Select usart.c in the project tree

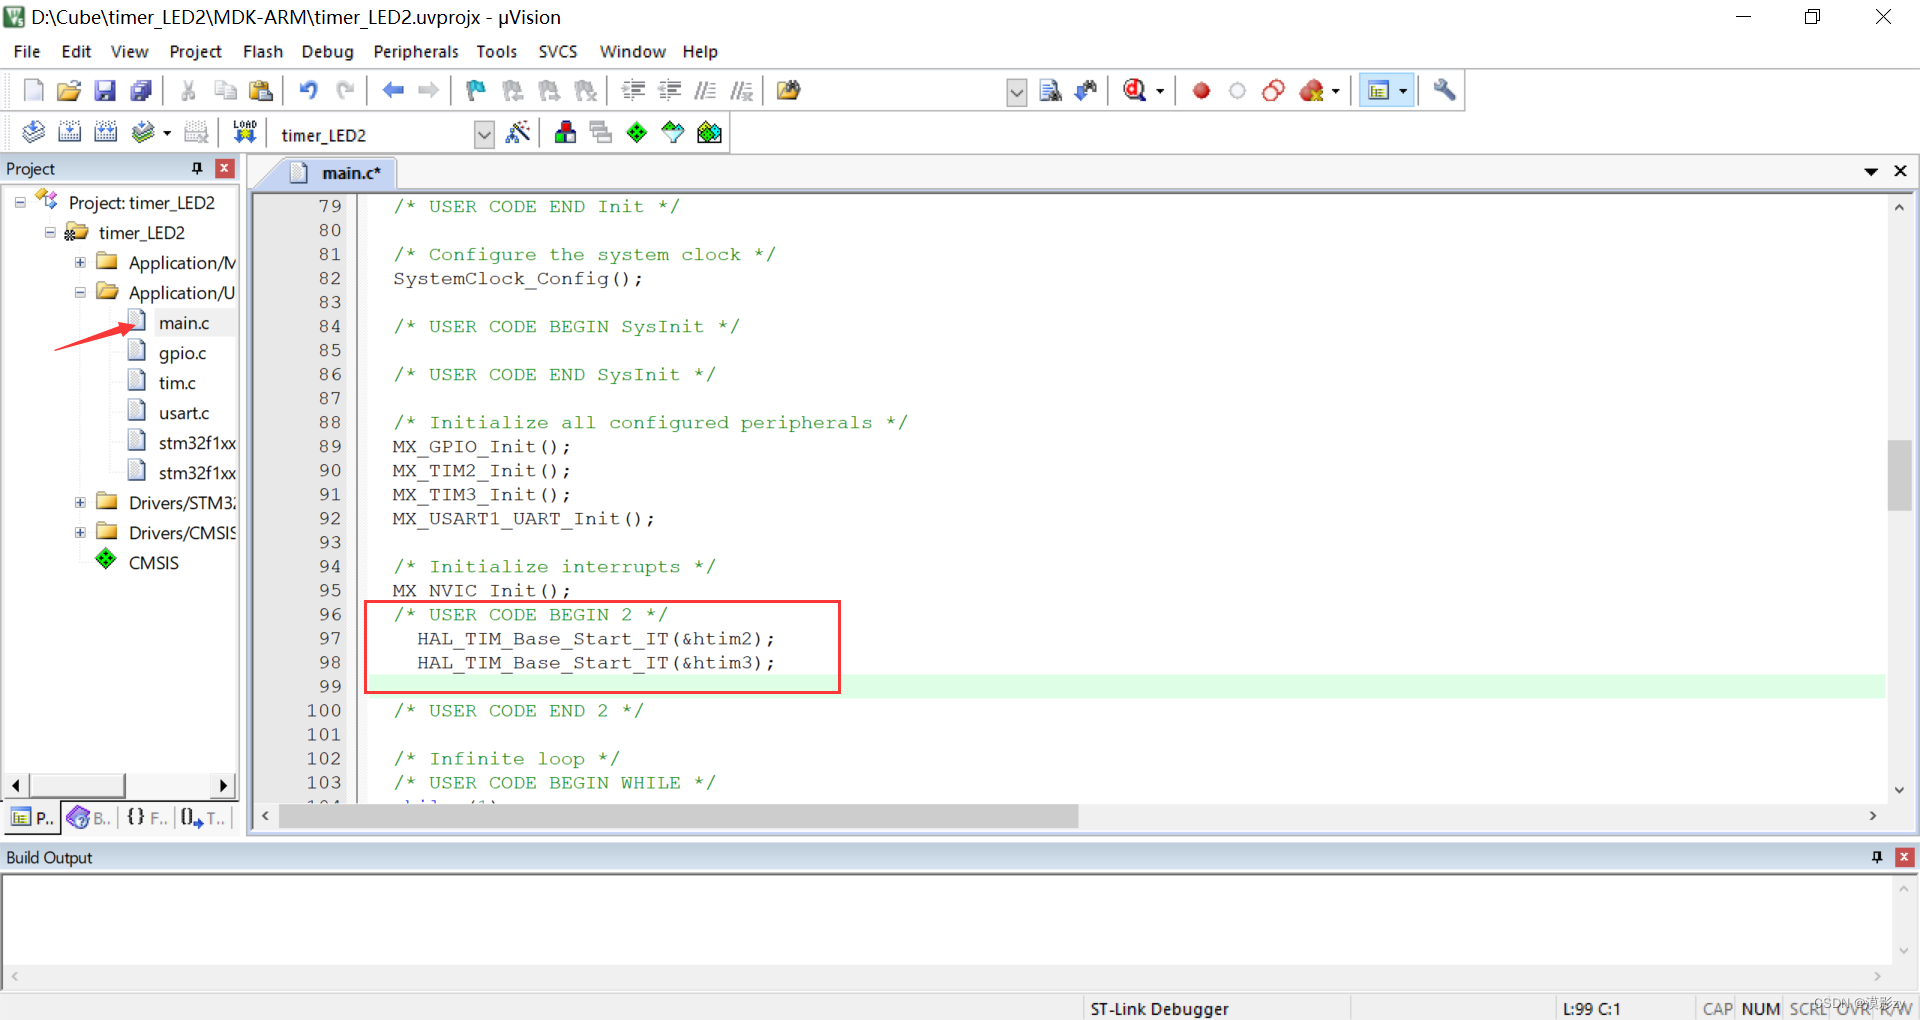(184, 413)
